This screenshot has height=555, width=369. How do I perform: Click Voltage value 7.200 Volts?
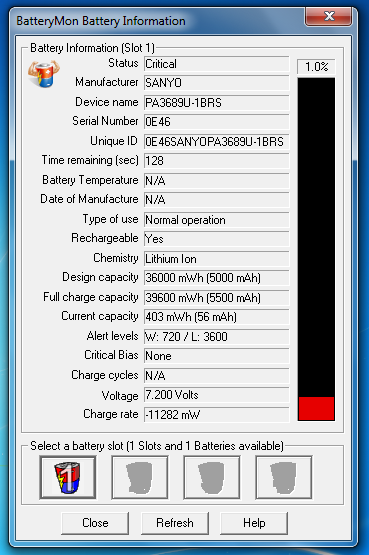(217, 395)
